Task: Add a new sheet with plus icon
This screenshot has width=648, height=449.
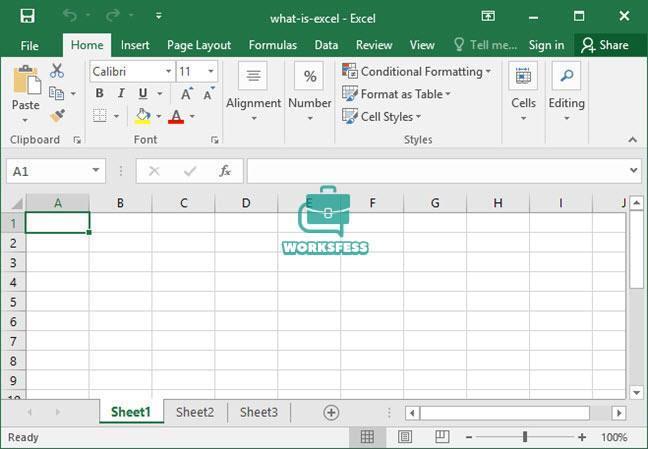Action: [x=331, y=412]
